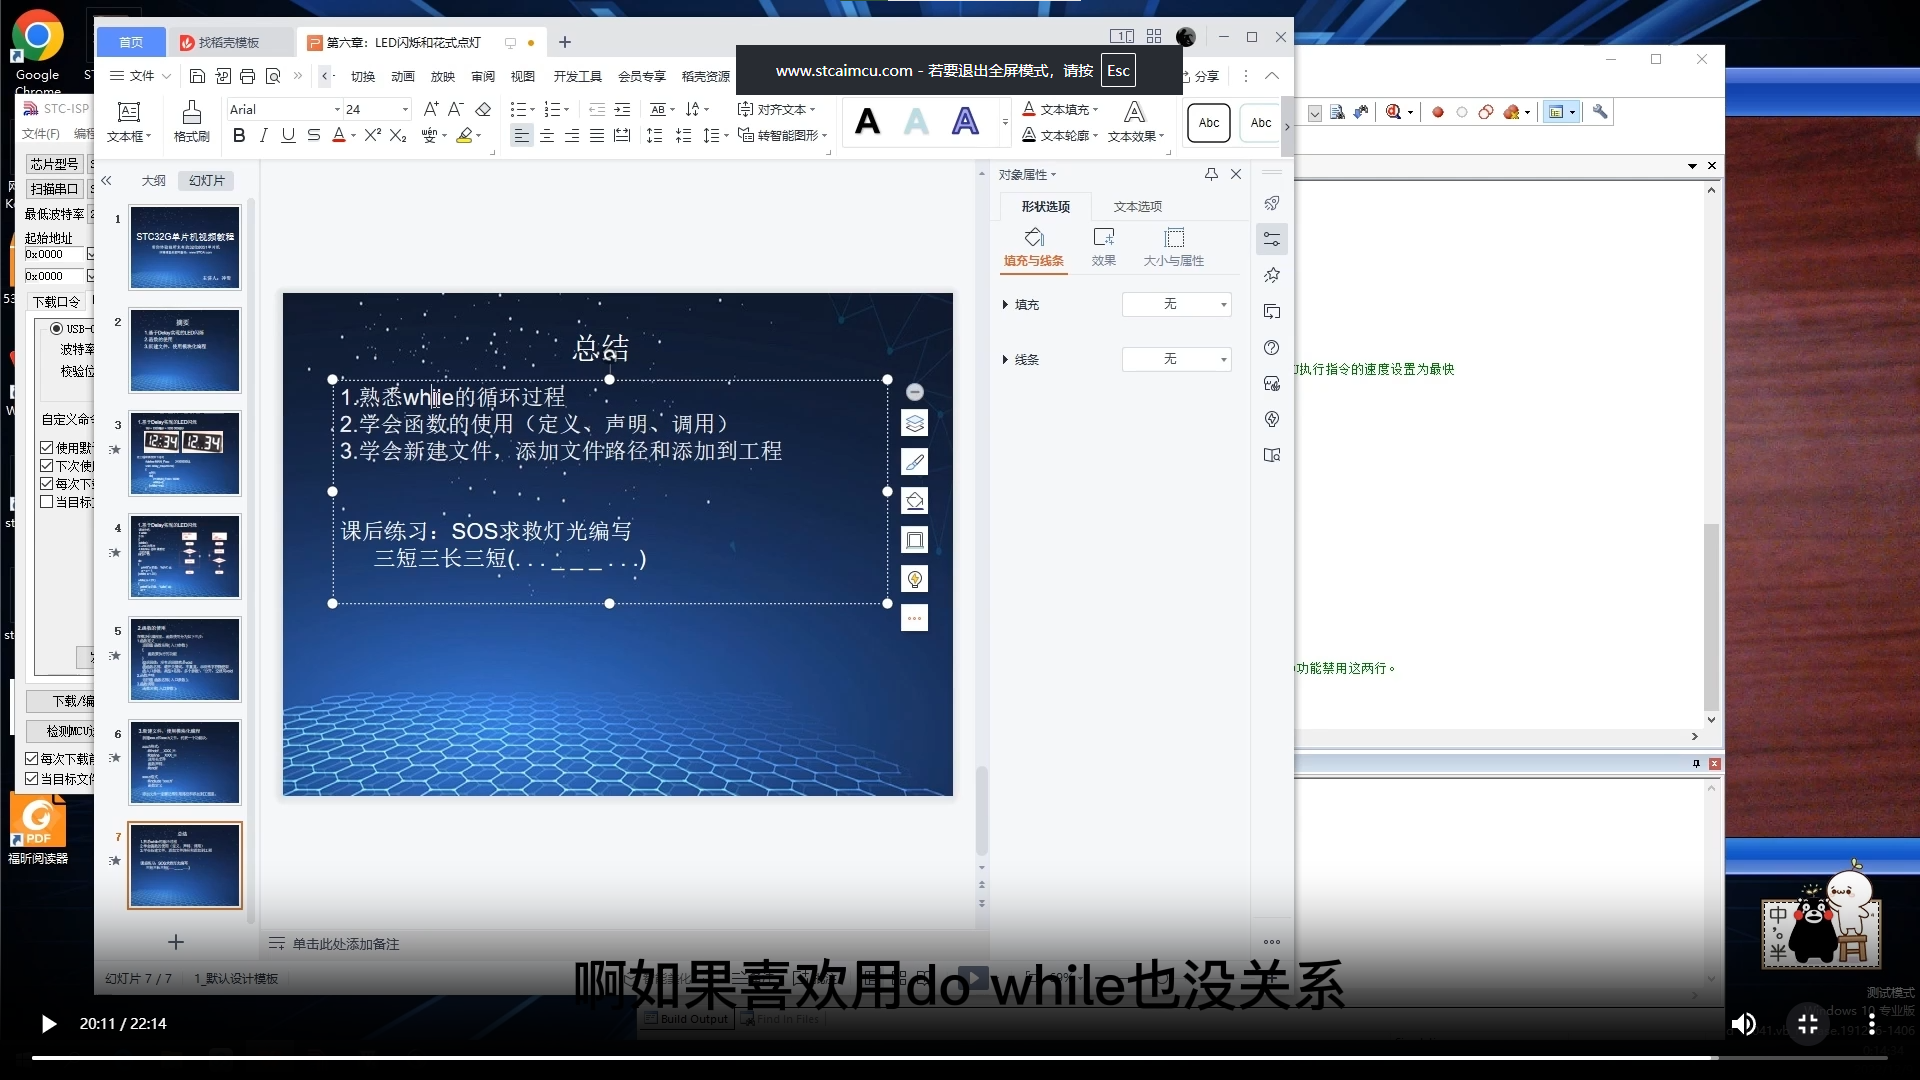Expand the font size 24 dropdown
The height and width of the screenshot is (1080, 1920).
click(405, 109)
